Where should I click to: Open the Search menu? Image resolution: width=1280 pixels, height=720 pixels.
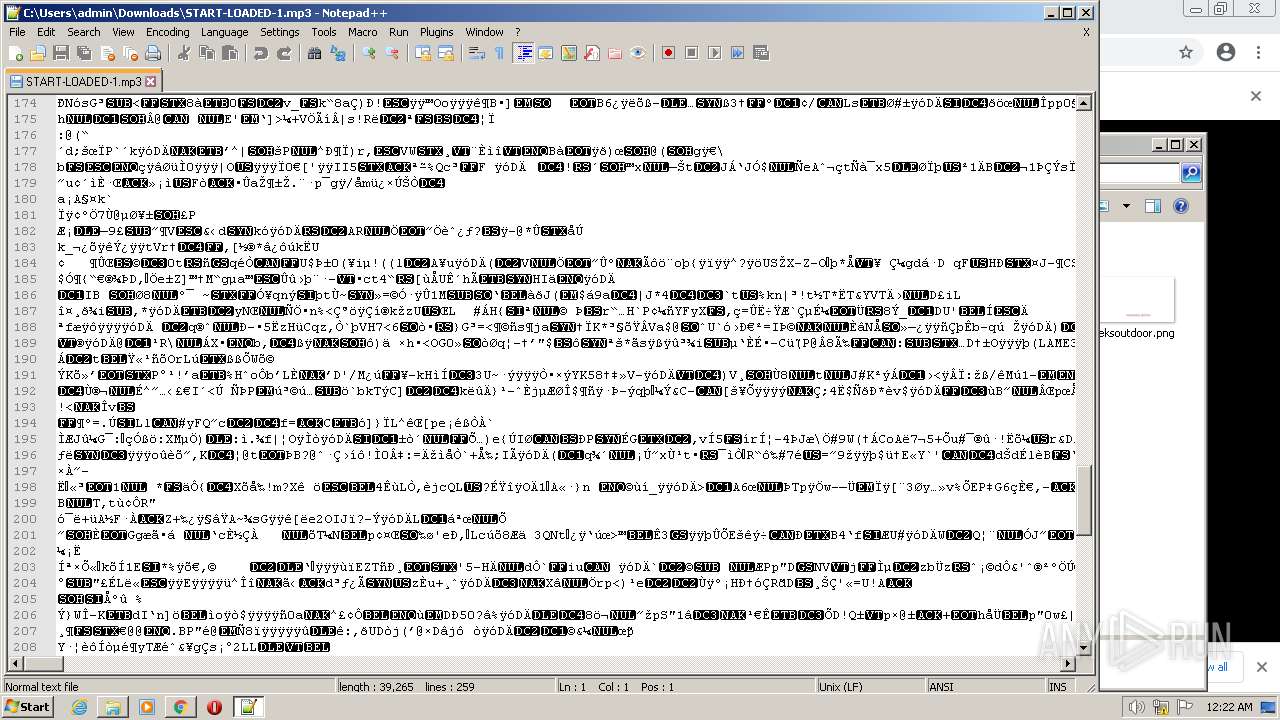[x=84, y=32]
